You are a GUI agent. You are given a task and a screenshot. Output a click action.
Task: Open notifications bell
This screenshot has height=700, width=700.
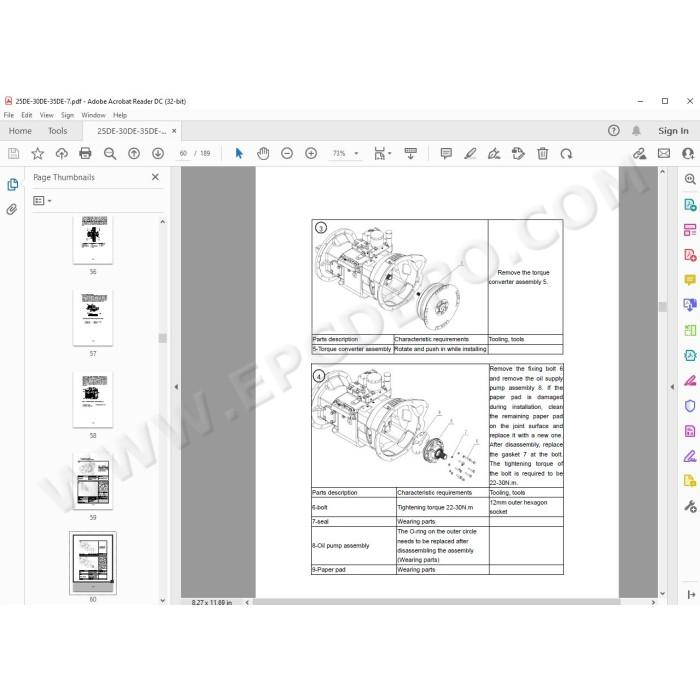(636, 130)
